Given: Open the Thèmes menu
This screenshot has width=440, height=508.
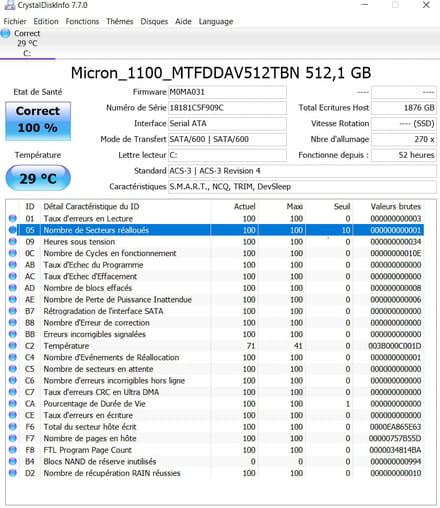Looking at the screenshot, I should 120,22.
